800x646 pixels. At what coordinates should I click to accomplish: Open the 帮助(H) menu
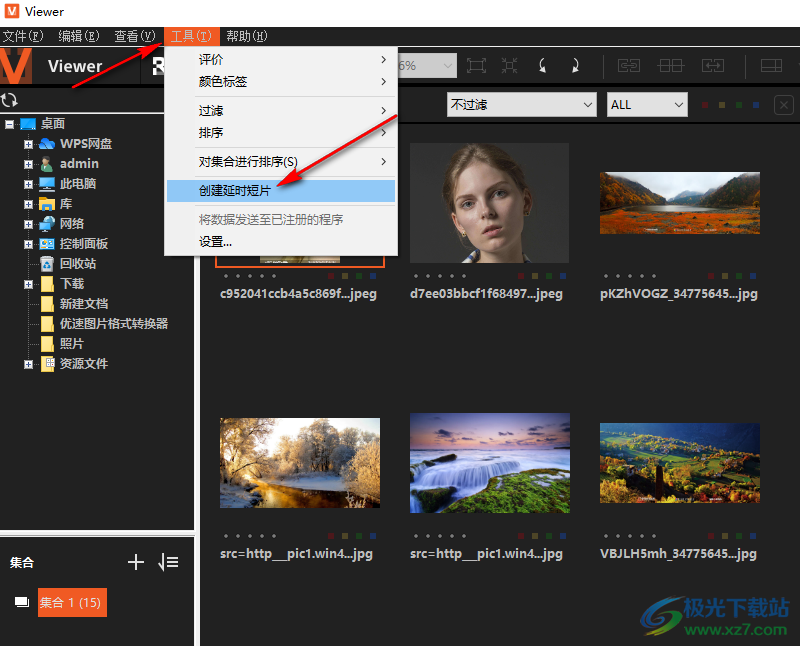[247, 36]
